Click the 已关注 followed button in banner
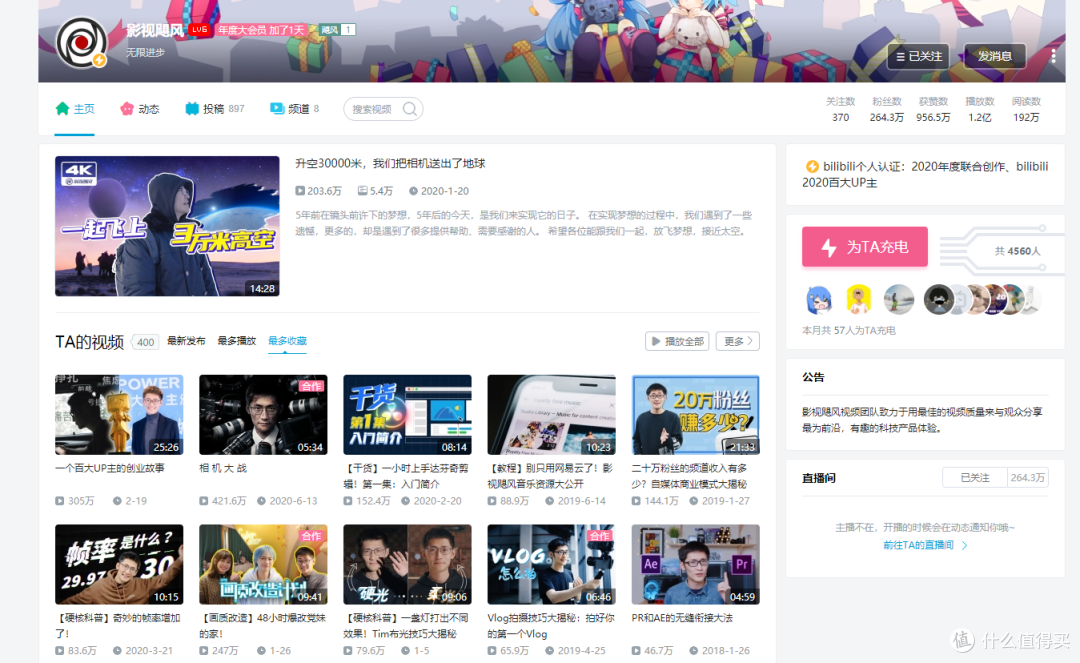 point(919,56)
